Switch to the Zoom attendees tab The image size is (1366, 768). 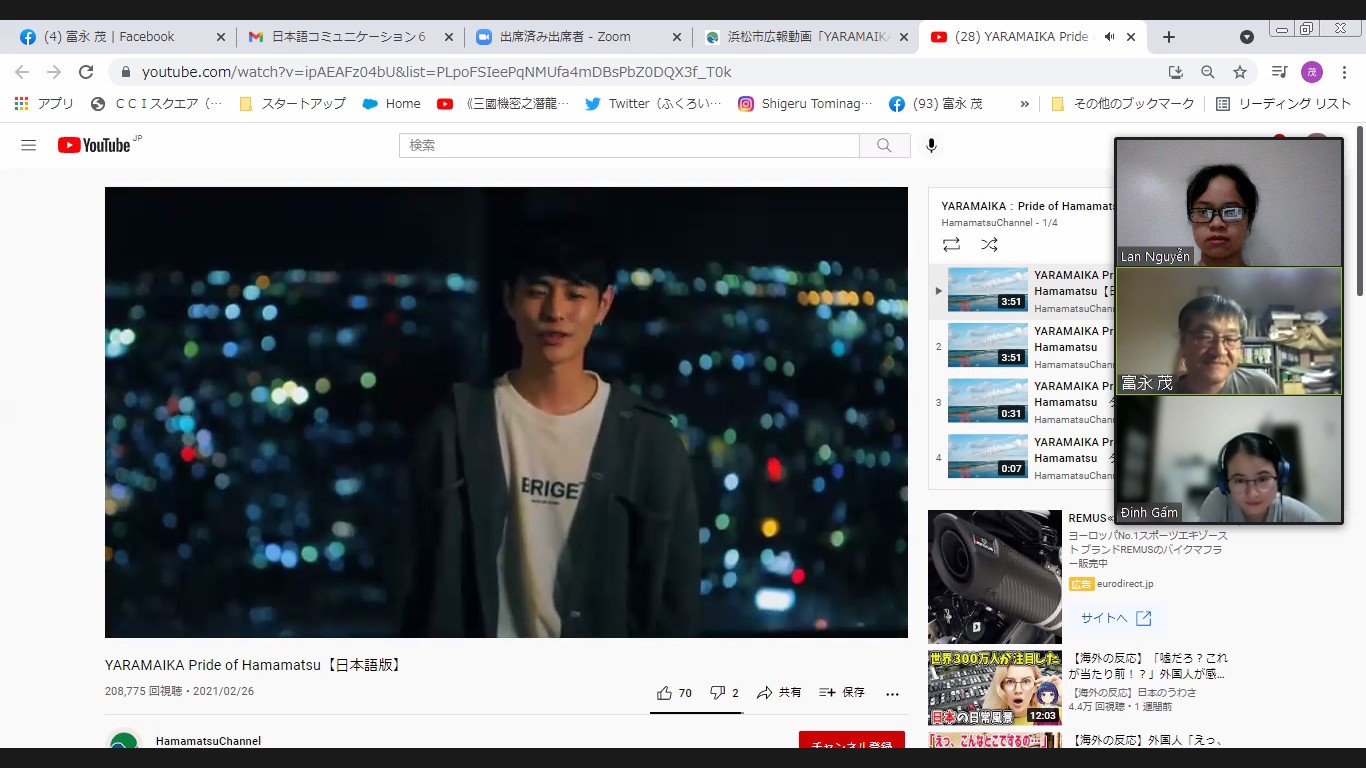click(565, 37)
